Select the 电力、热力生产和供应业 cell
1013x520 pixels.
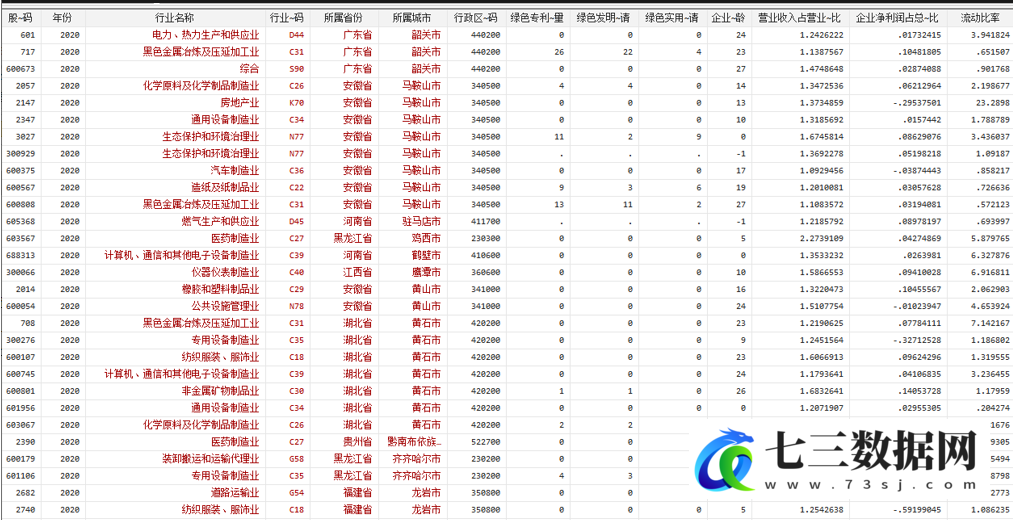(x=205, y=34)
